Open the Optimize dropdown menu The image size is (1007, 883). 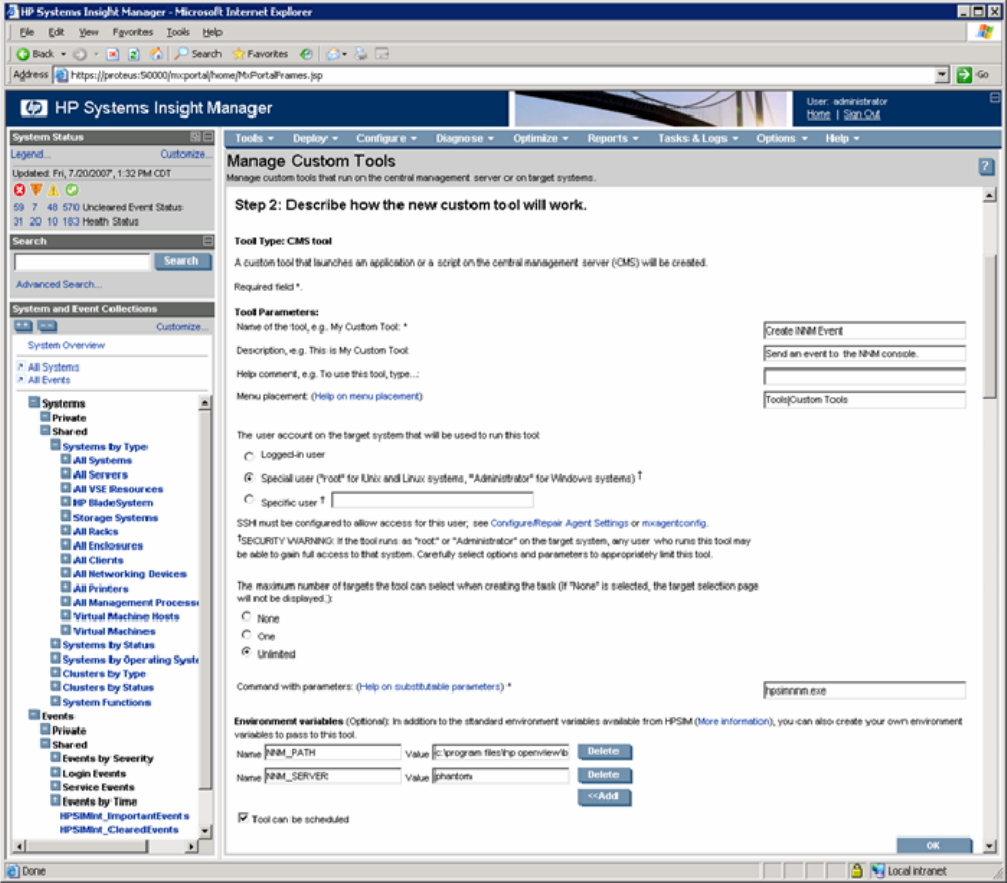[x=541, y=138]
